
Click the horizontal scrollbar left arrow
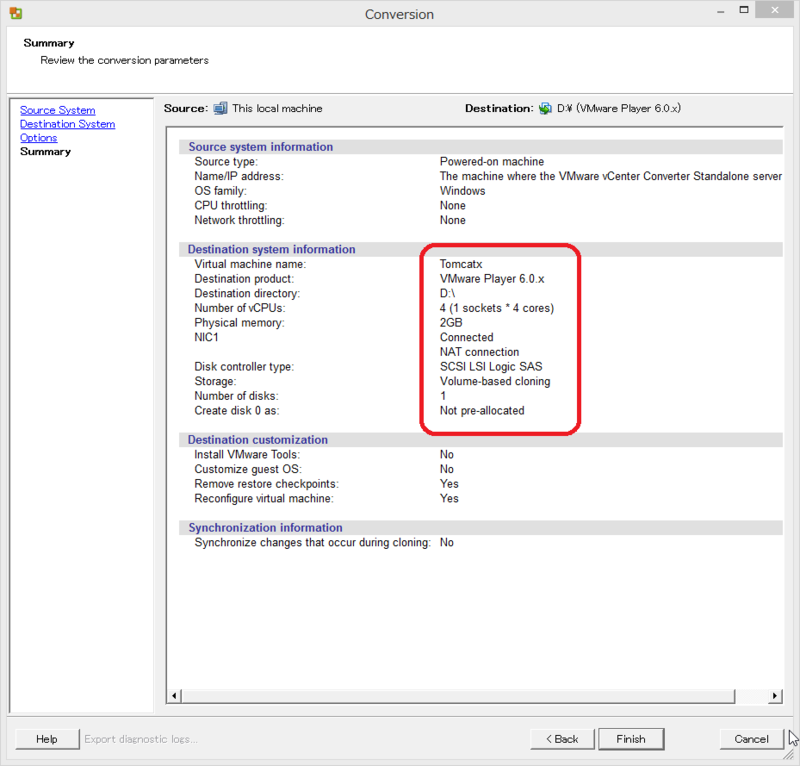coord(174,696)
